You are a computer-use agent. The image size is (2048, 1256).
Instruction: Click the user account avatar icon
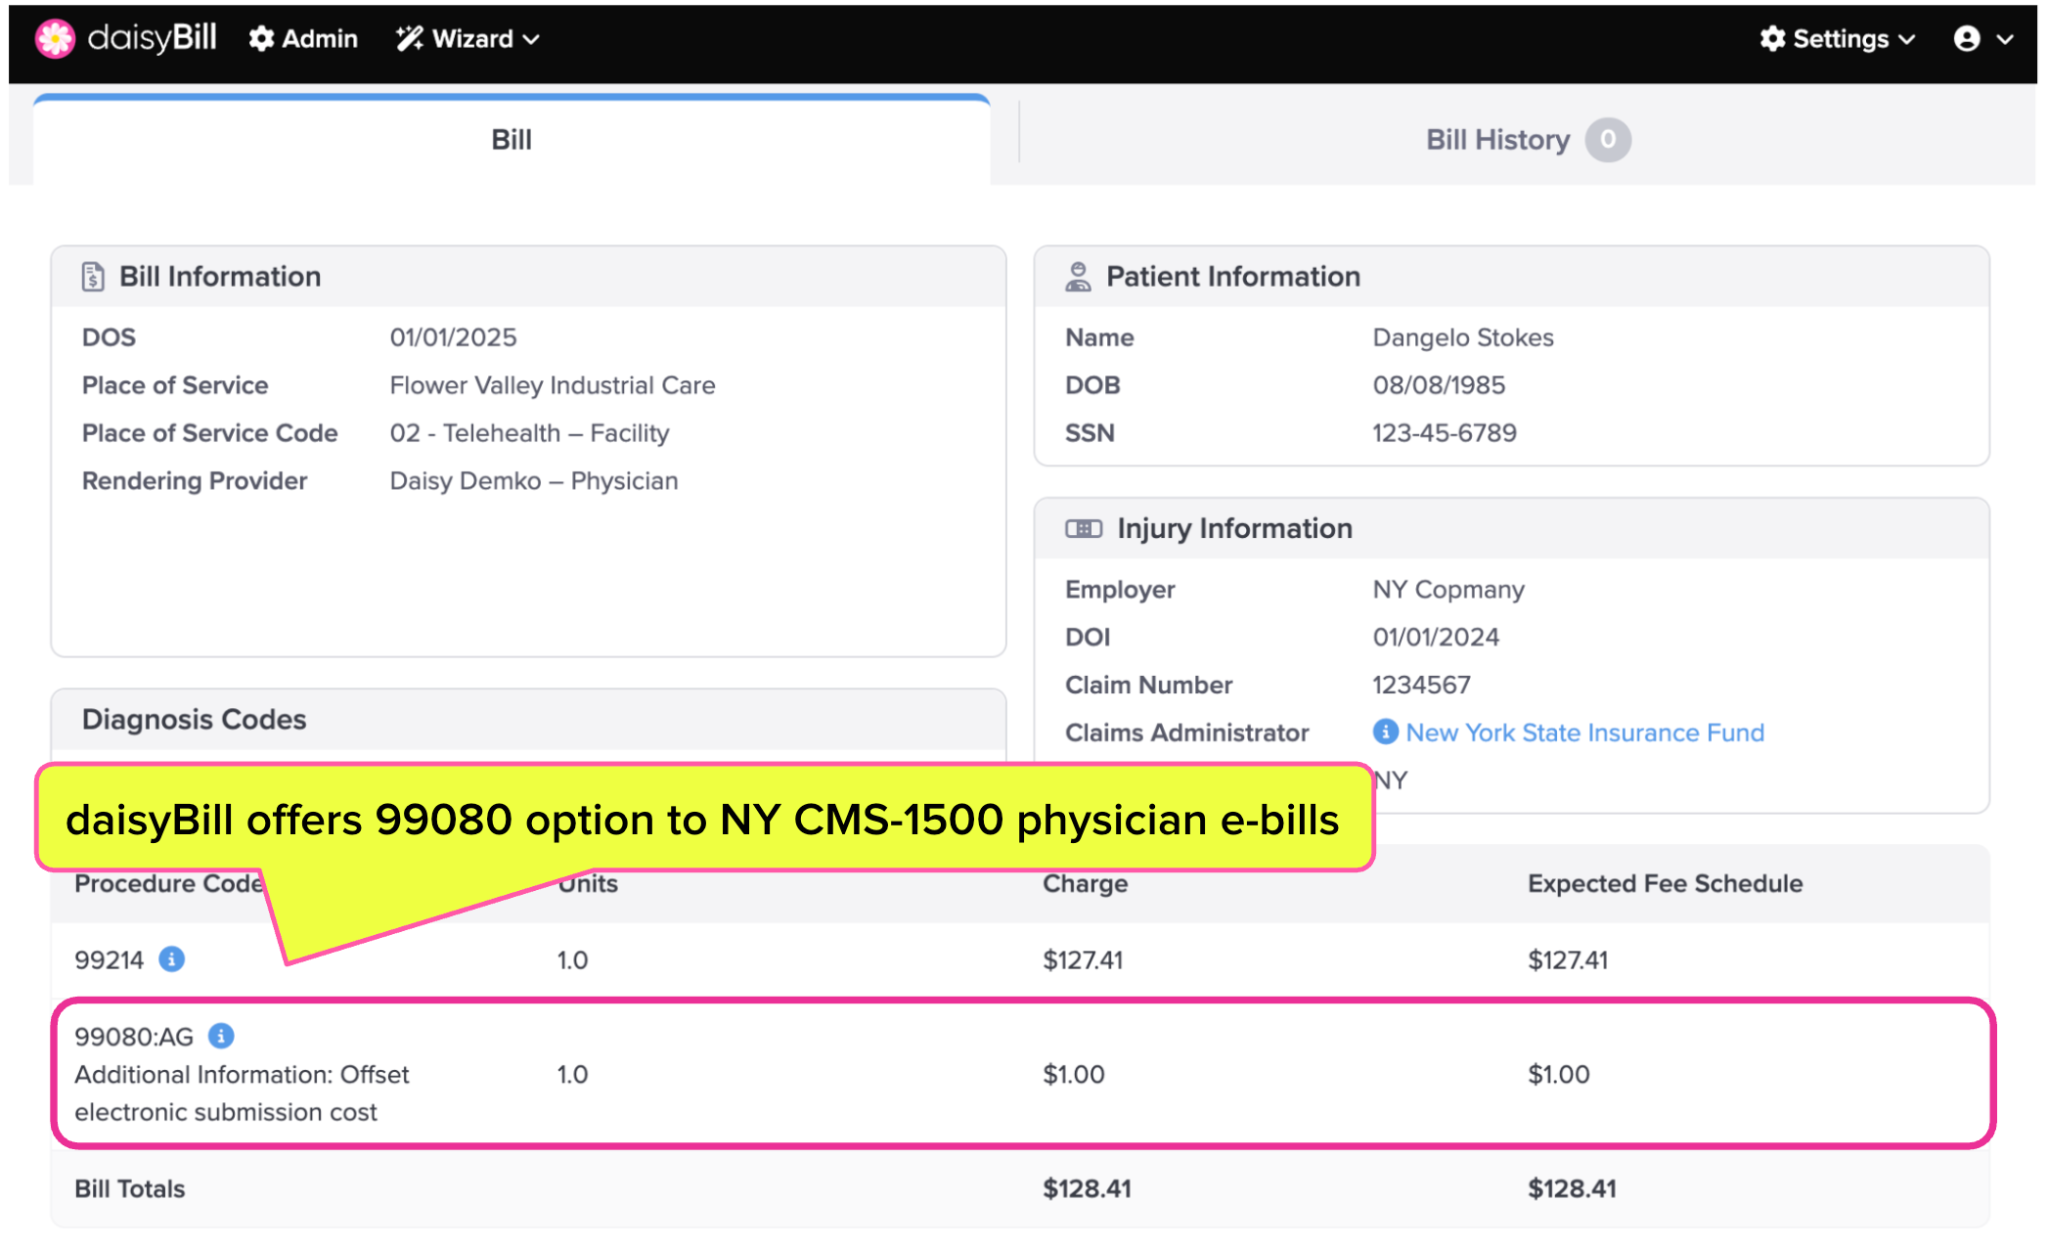[1966, 39]
